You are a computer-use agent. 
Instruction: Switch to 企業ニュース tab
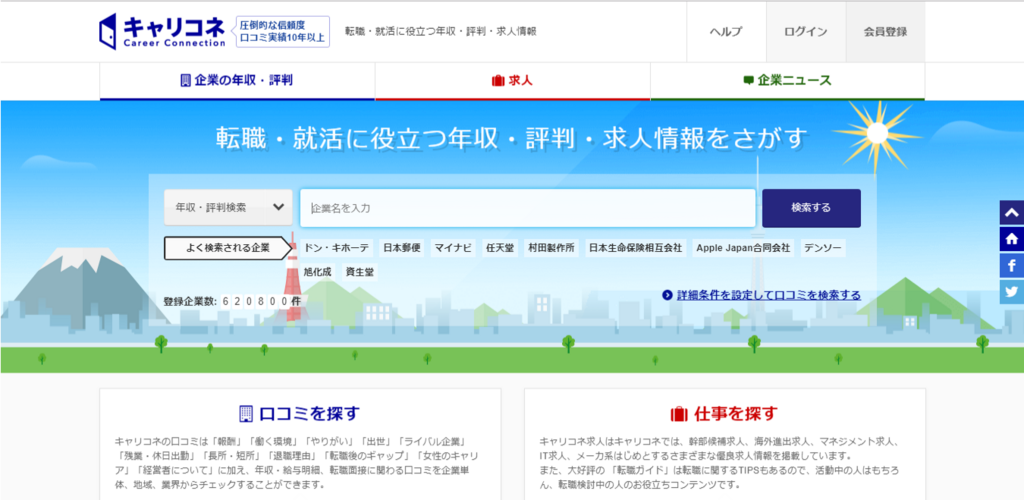pyautogui.click(x=788, y=81)
